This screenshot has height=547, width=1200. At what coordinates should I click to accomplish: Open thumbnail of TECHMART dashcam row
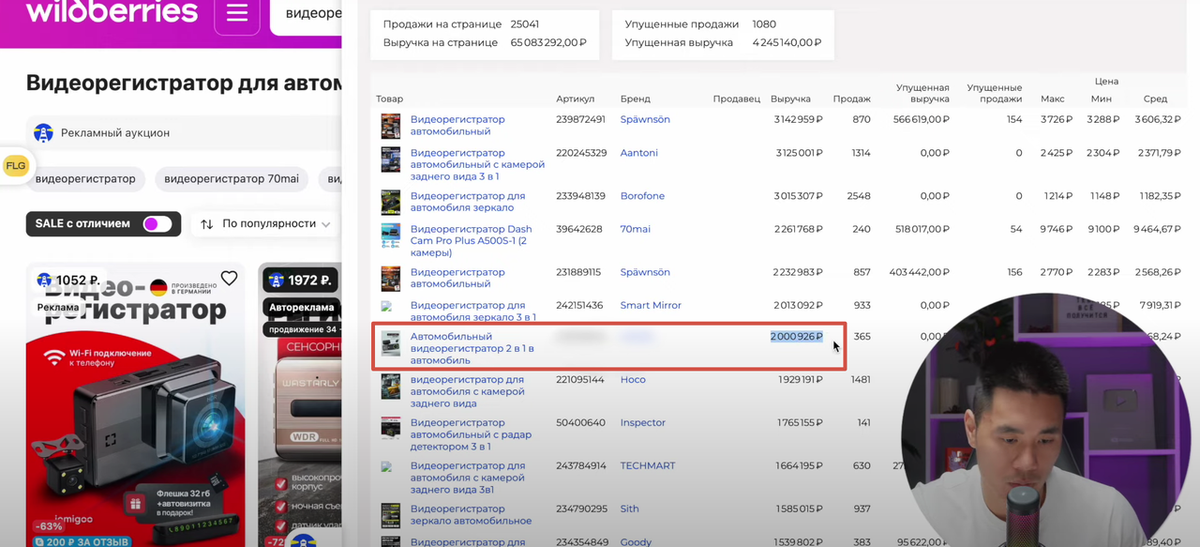point(386,466)
